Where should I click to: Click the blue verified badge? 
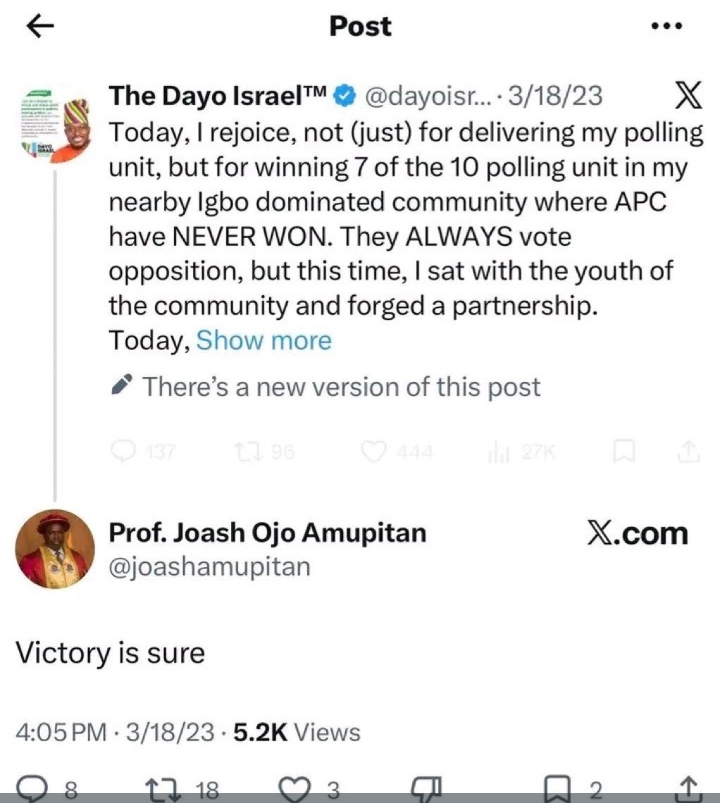(343, 96)
